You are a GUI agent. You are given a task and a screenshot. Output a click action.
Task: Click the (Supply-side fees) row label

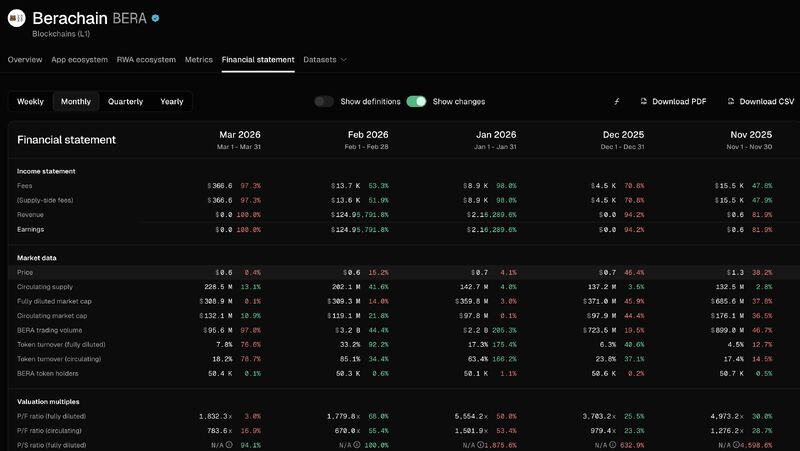point(45,200)
